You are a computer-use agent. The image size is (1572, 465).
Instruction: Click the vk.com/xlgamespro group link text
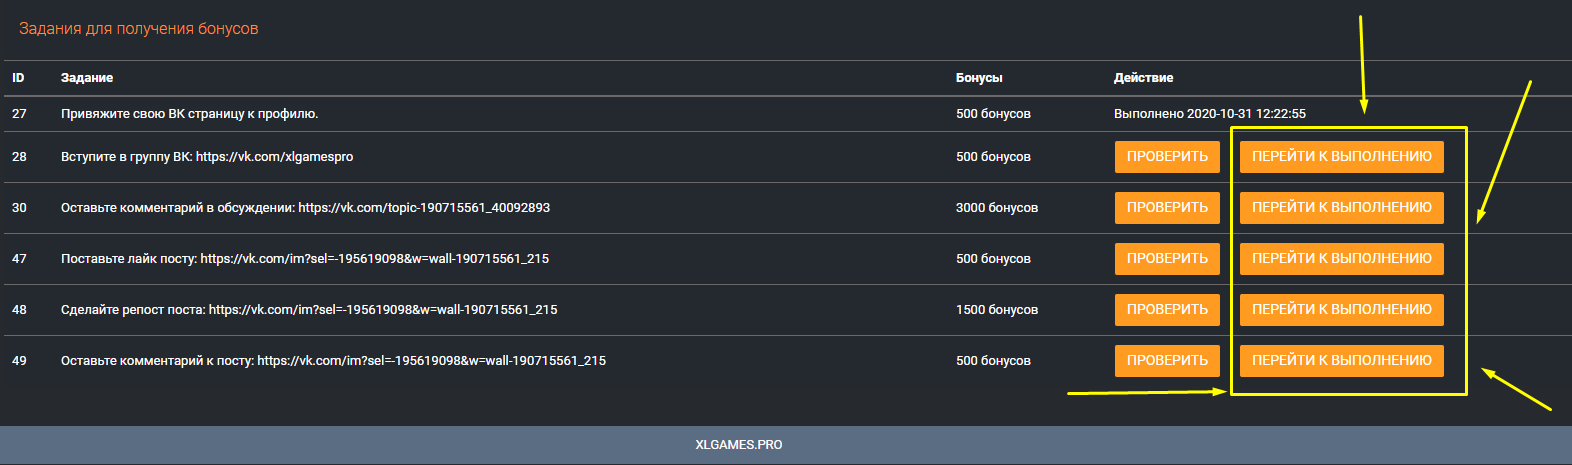274,157
